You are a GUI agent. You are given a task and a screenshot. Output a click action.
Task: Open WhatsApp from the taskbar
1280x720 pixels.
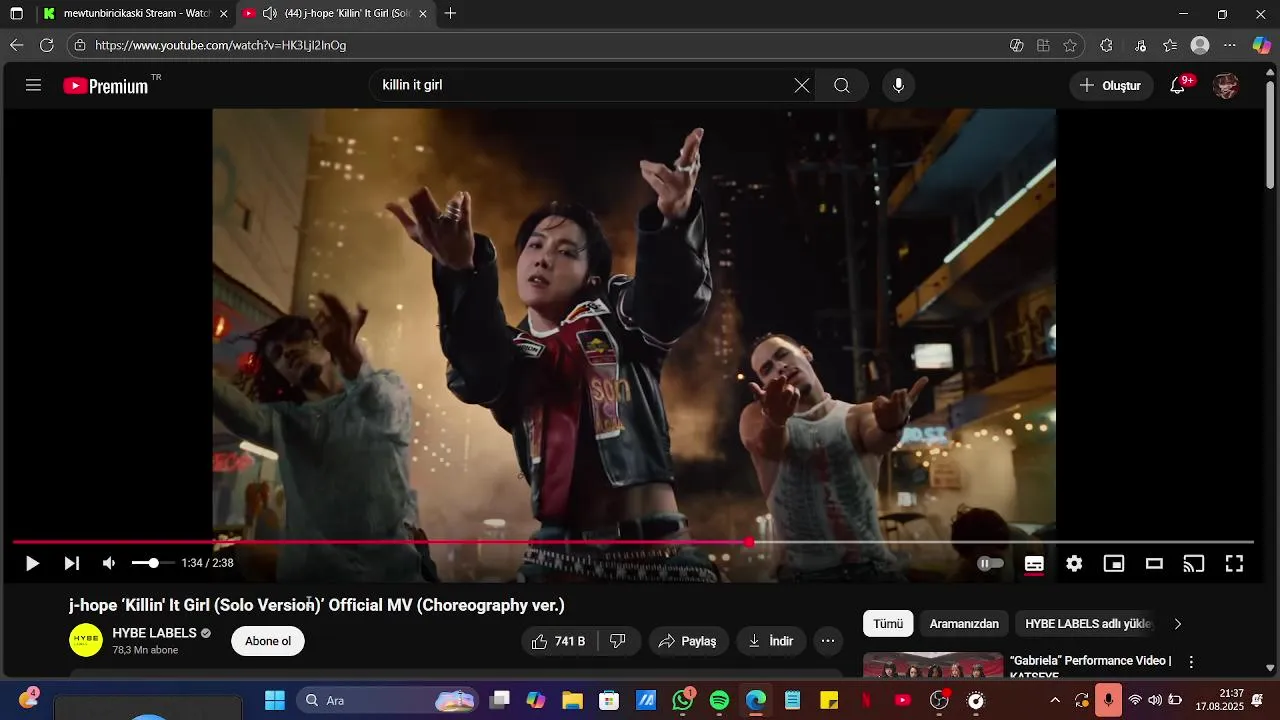[x=683, y=700]
